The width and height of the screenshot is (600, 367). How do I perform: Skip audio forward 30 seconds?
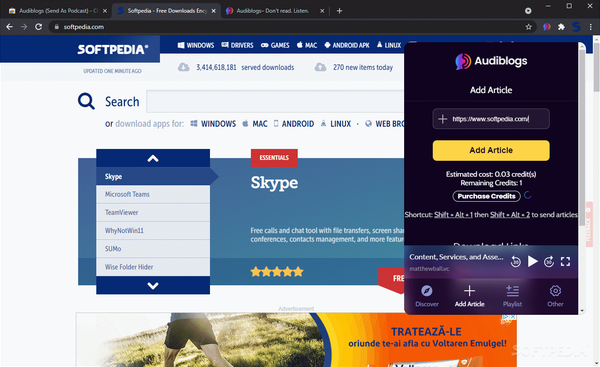549,261
